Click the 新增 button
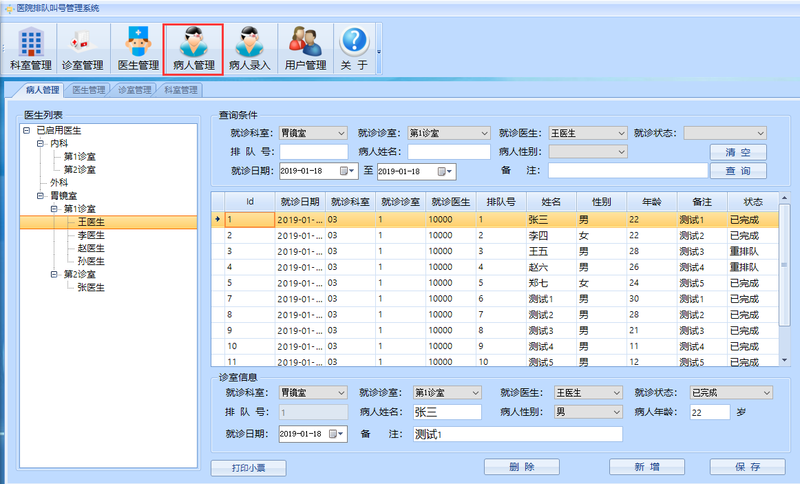The width and height of the screenshot is (800, 484). (x=647, y=467)
